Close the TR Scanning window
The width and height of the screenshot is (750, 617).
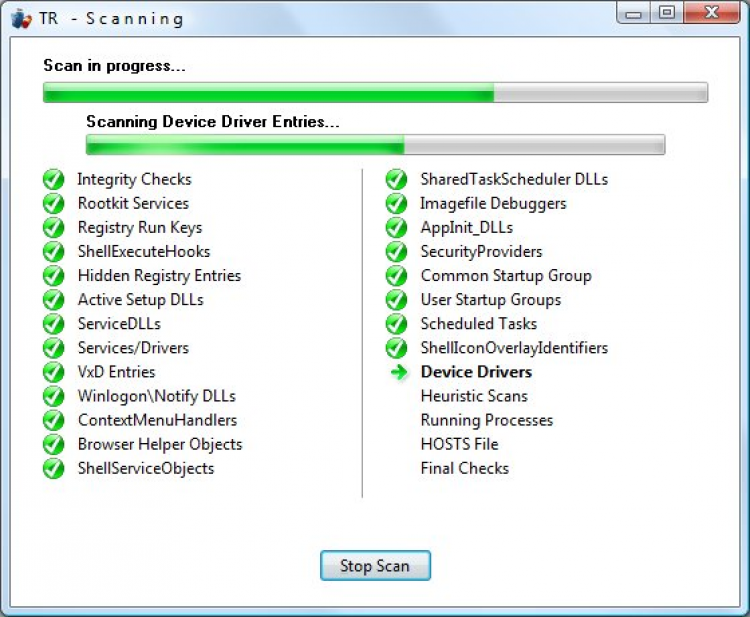point(712,13)
